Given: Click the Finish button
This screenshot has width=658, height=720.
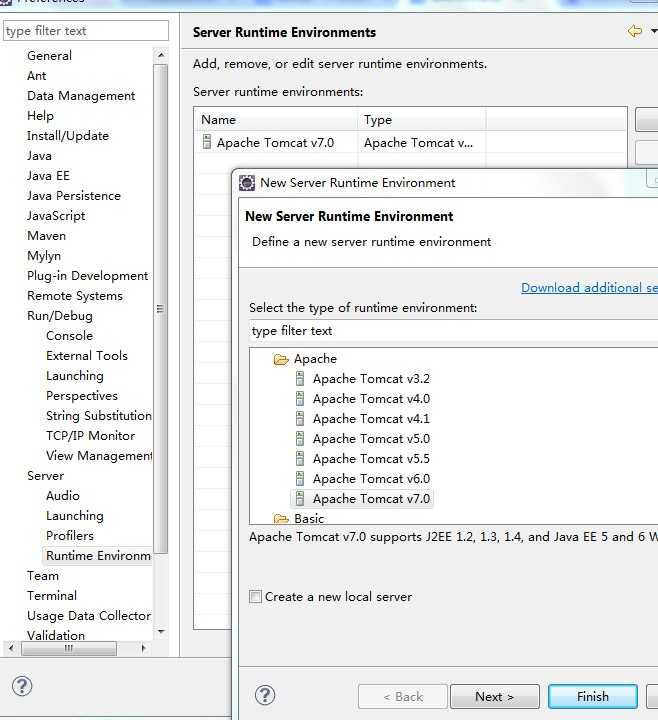Looking at the screenshot, I should (593, 697).
